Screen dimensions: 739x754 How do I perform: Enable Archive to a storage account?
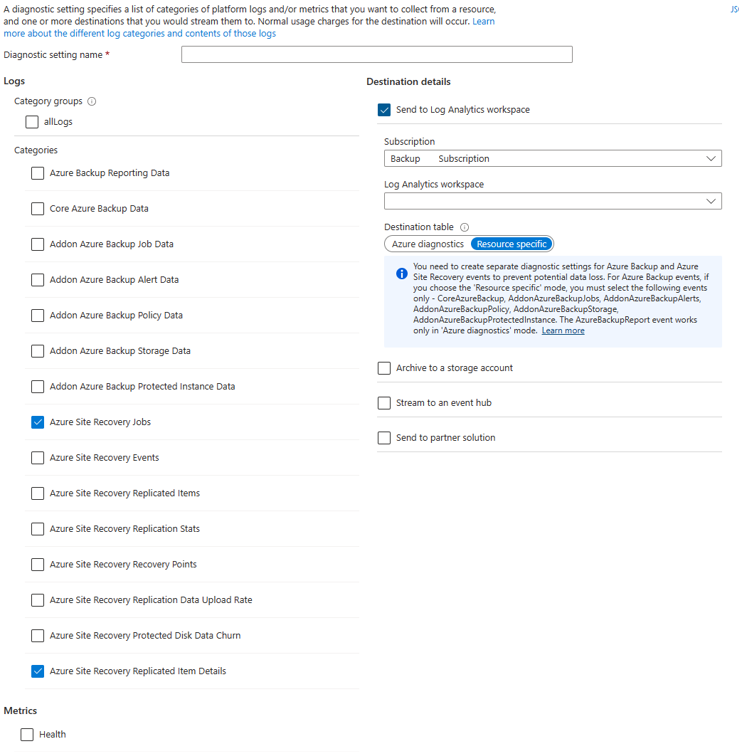384,368
